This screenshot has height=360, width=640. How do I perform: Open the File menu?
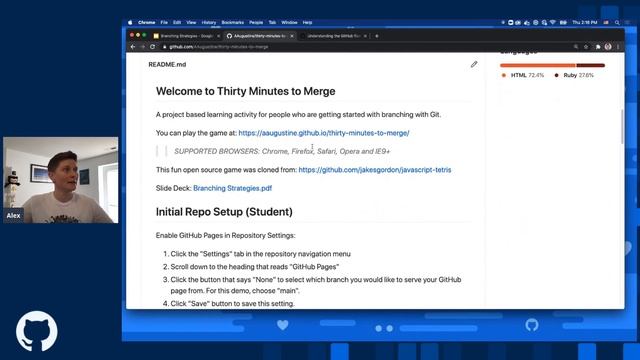pos(164,22)
